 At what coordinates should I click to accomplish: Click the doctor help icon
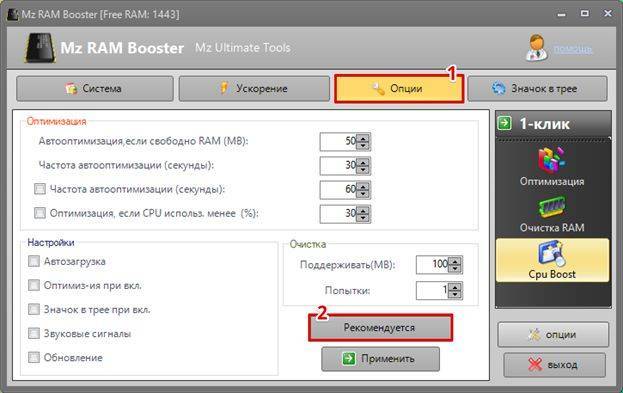[x=536, y=48]
